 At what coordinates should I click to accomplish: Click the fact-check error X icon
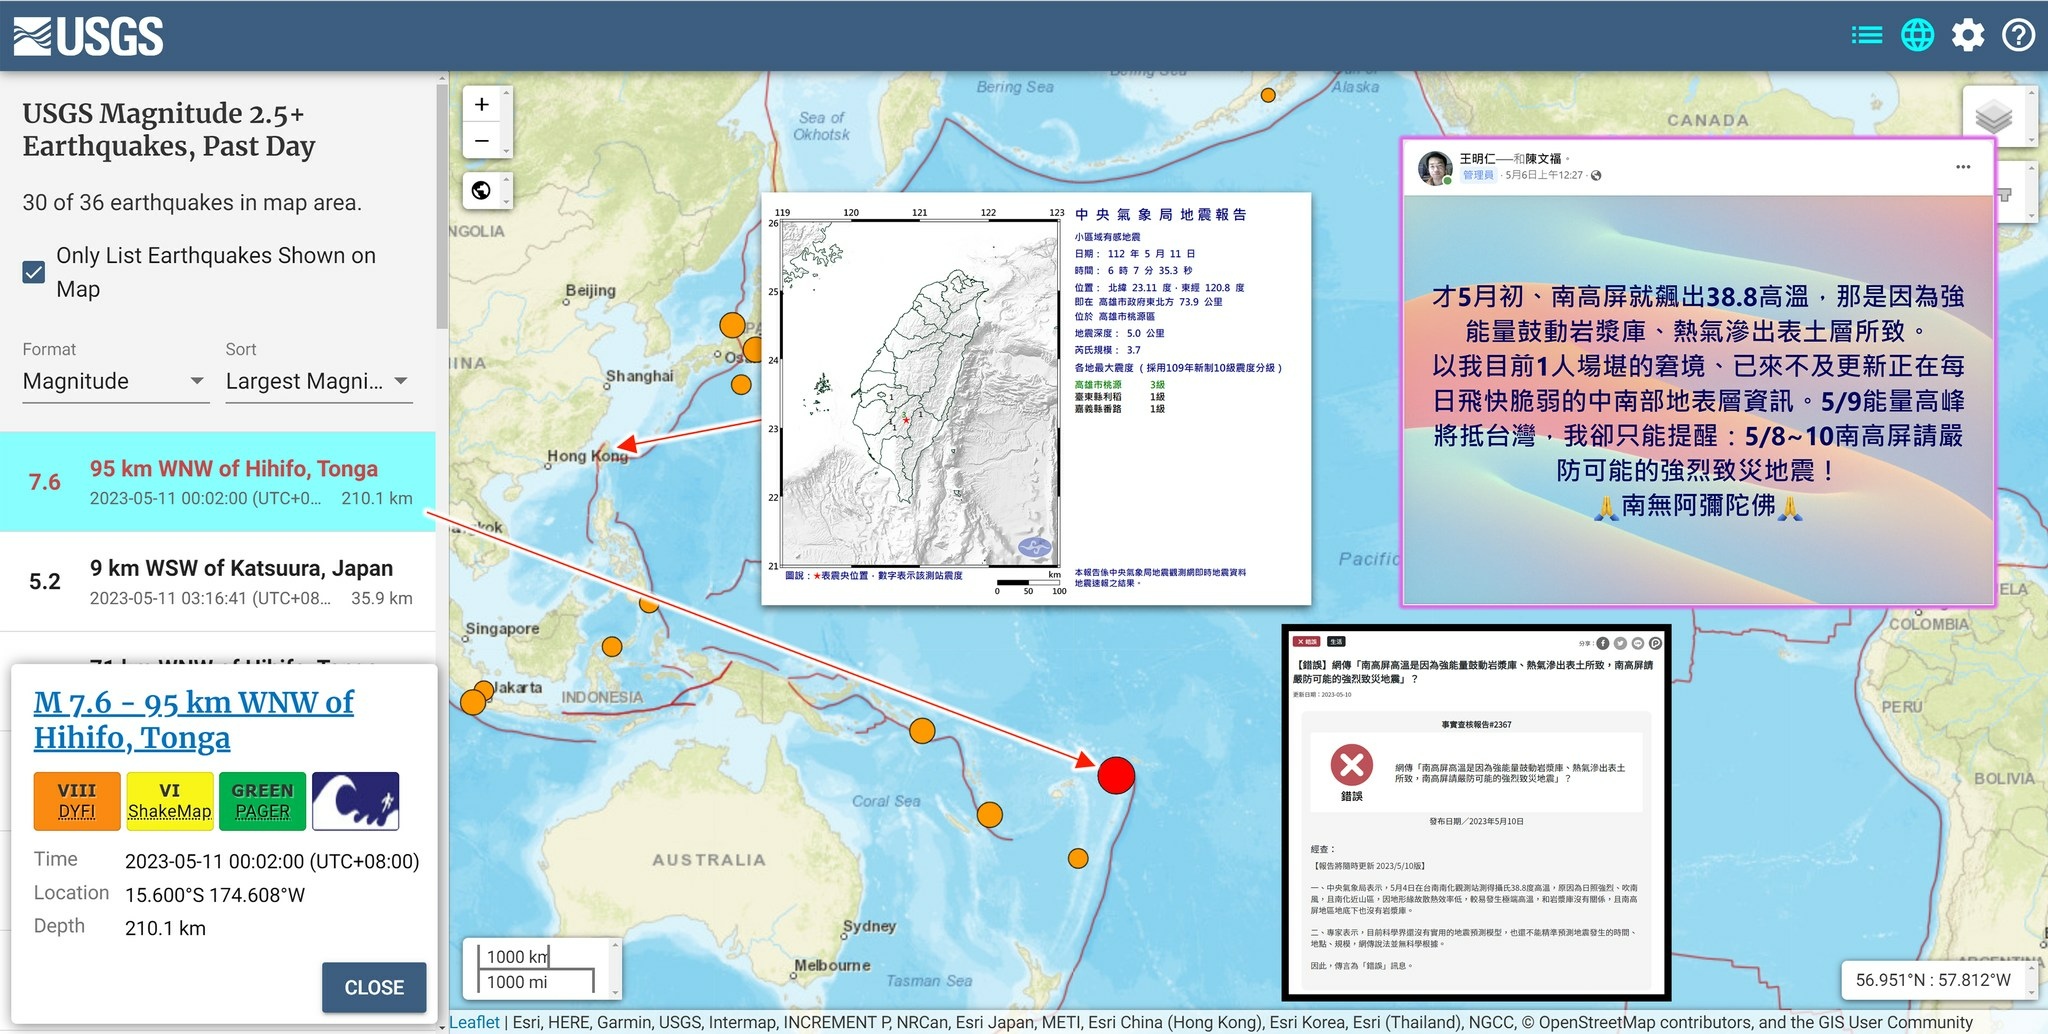coord(1351,765)
